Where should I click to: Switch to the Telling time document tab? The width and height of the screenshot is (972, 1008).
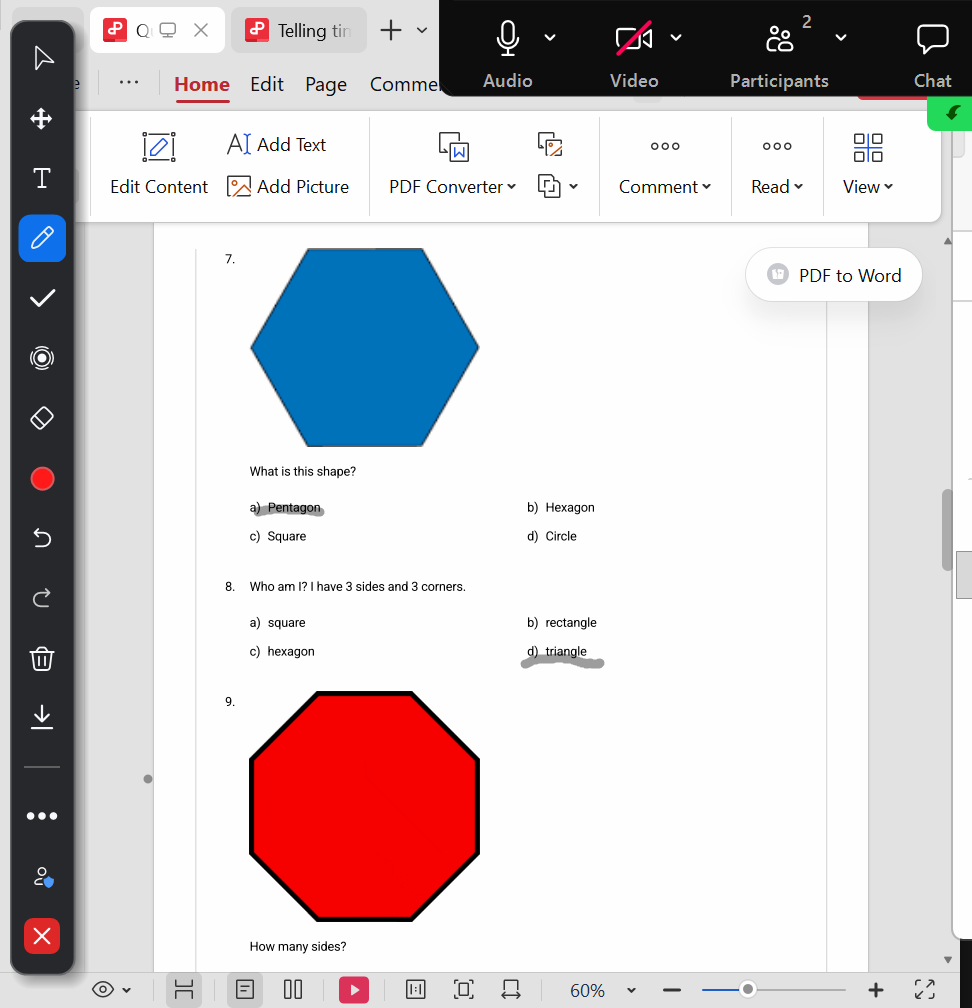[299, 30]
